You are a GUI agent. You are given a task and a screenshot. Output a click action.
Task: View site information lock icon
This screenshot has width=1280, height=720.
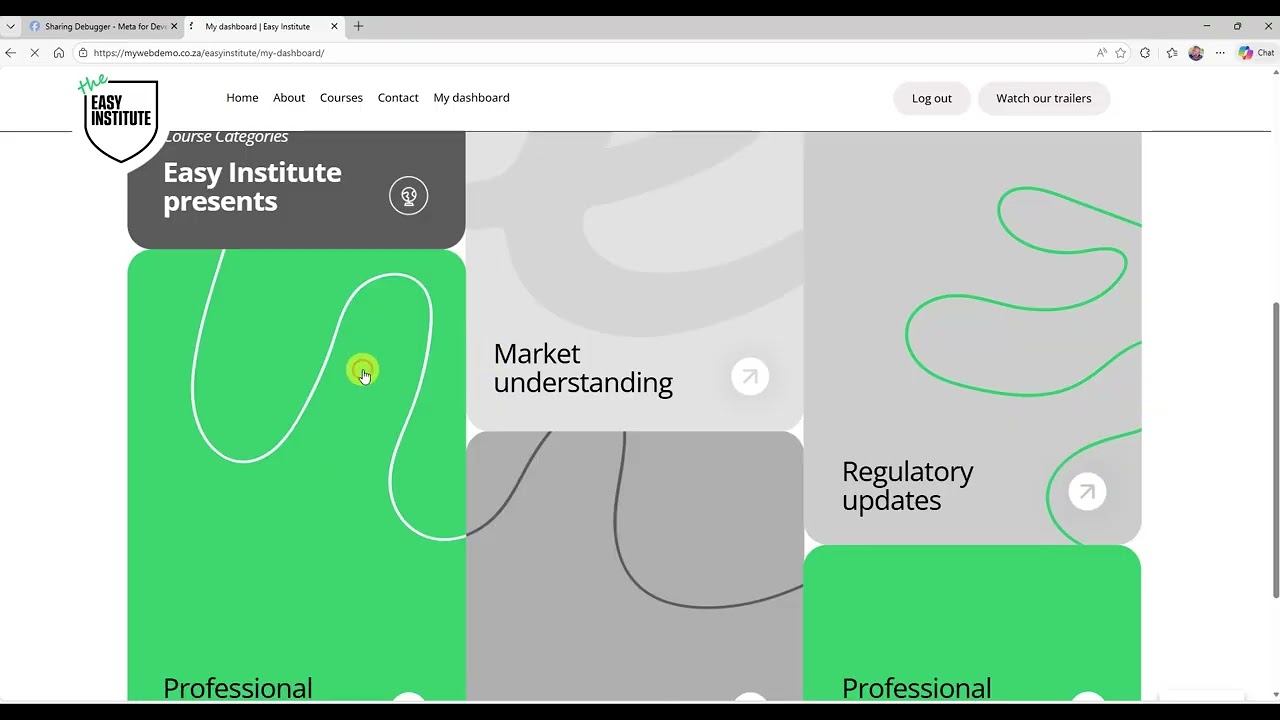pos(84,53)
